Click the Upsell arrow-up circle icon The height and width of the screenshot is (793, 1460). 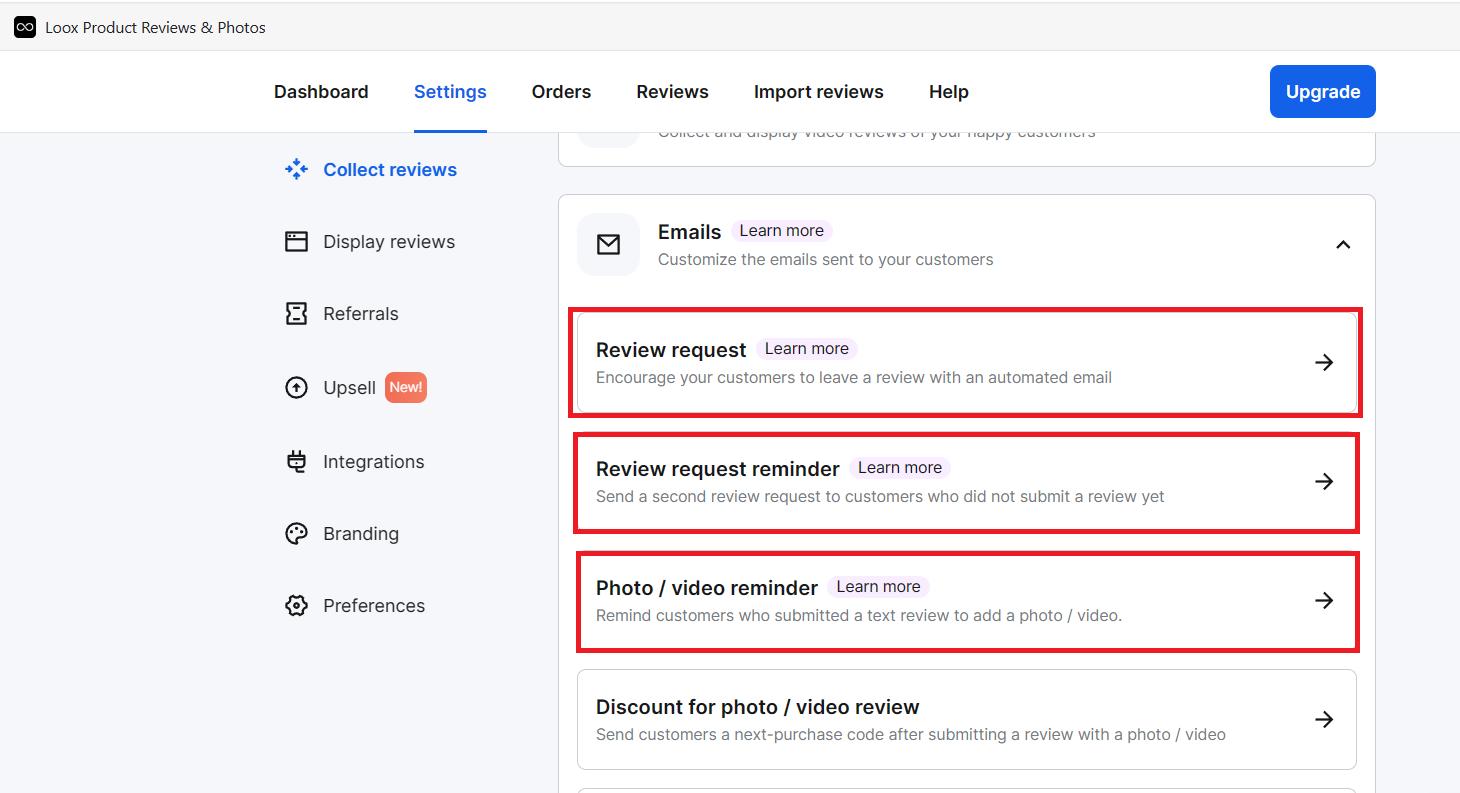(x=296, y=387)
